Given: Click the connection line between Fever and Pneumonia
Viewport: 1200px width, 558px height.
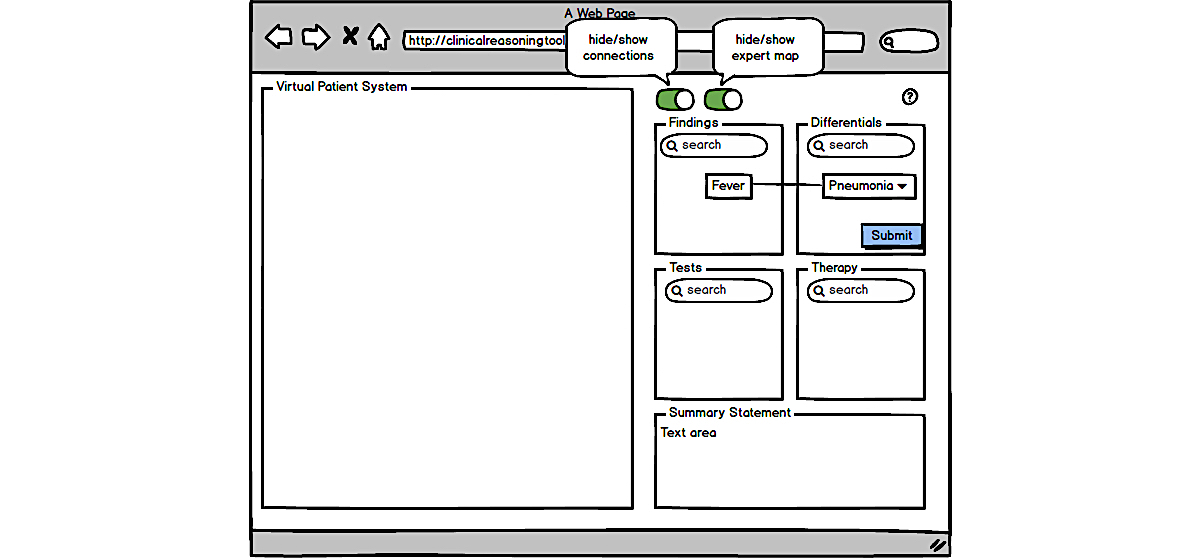Looking at the screenshot, I should coord(787,185).
